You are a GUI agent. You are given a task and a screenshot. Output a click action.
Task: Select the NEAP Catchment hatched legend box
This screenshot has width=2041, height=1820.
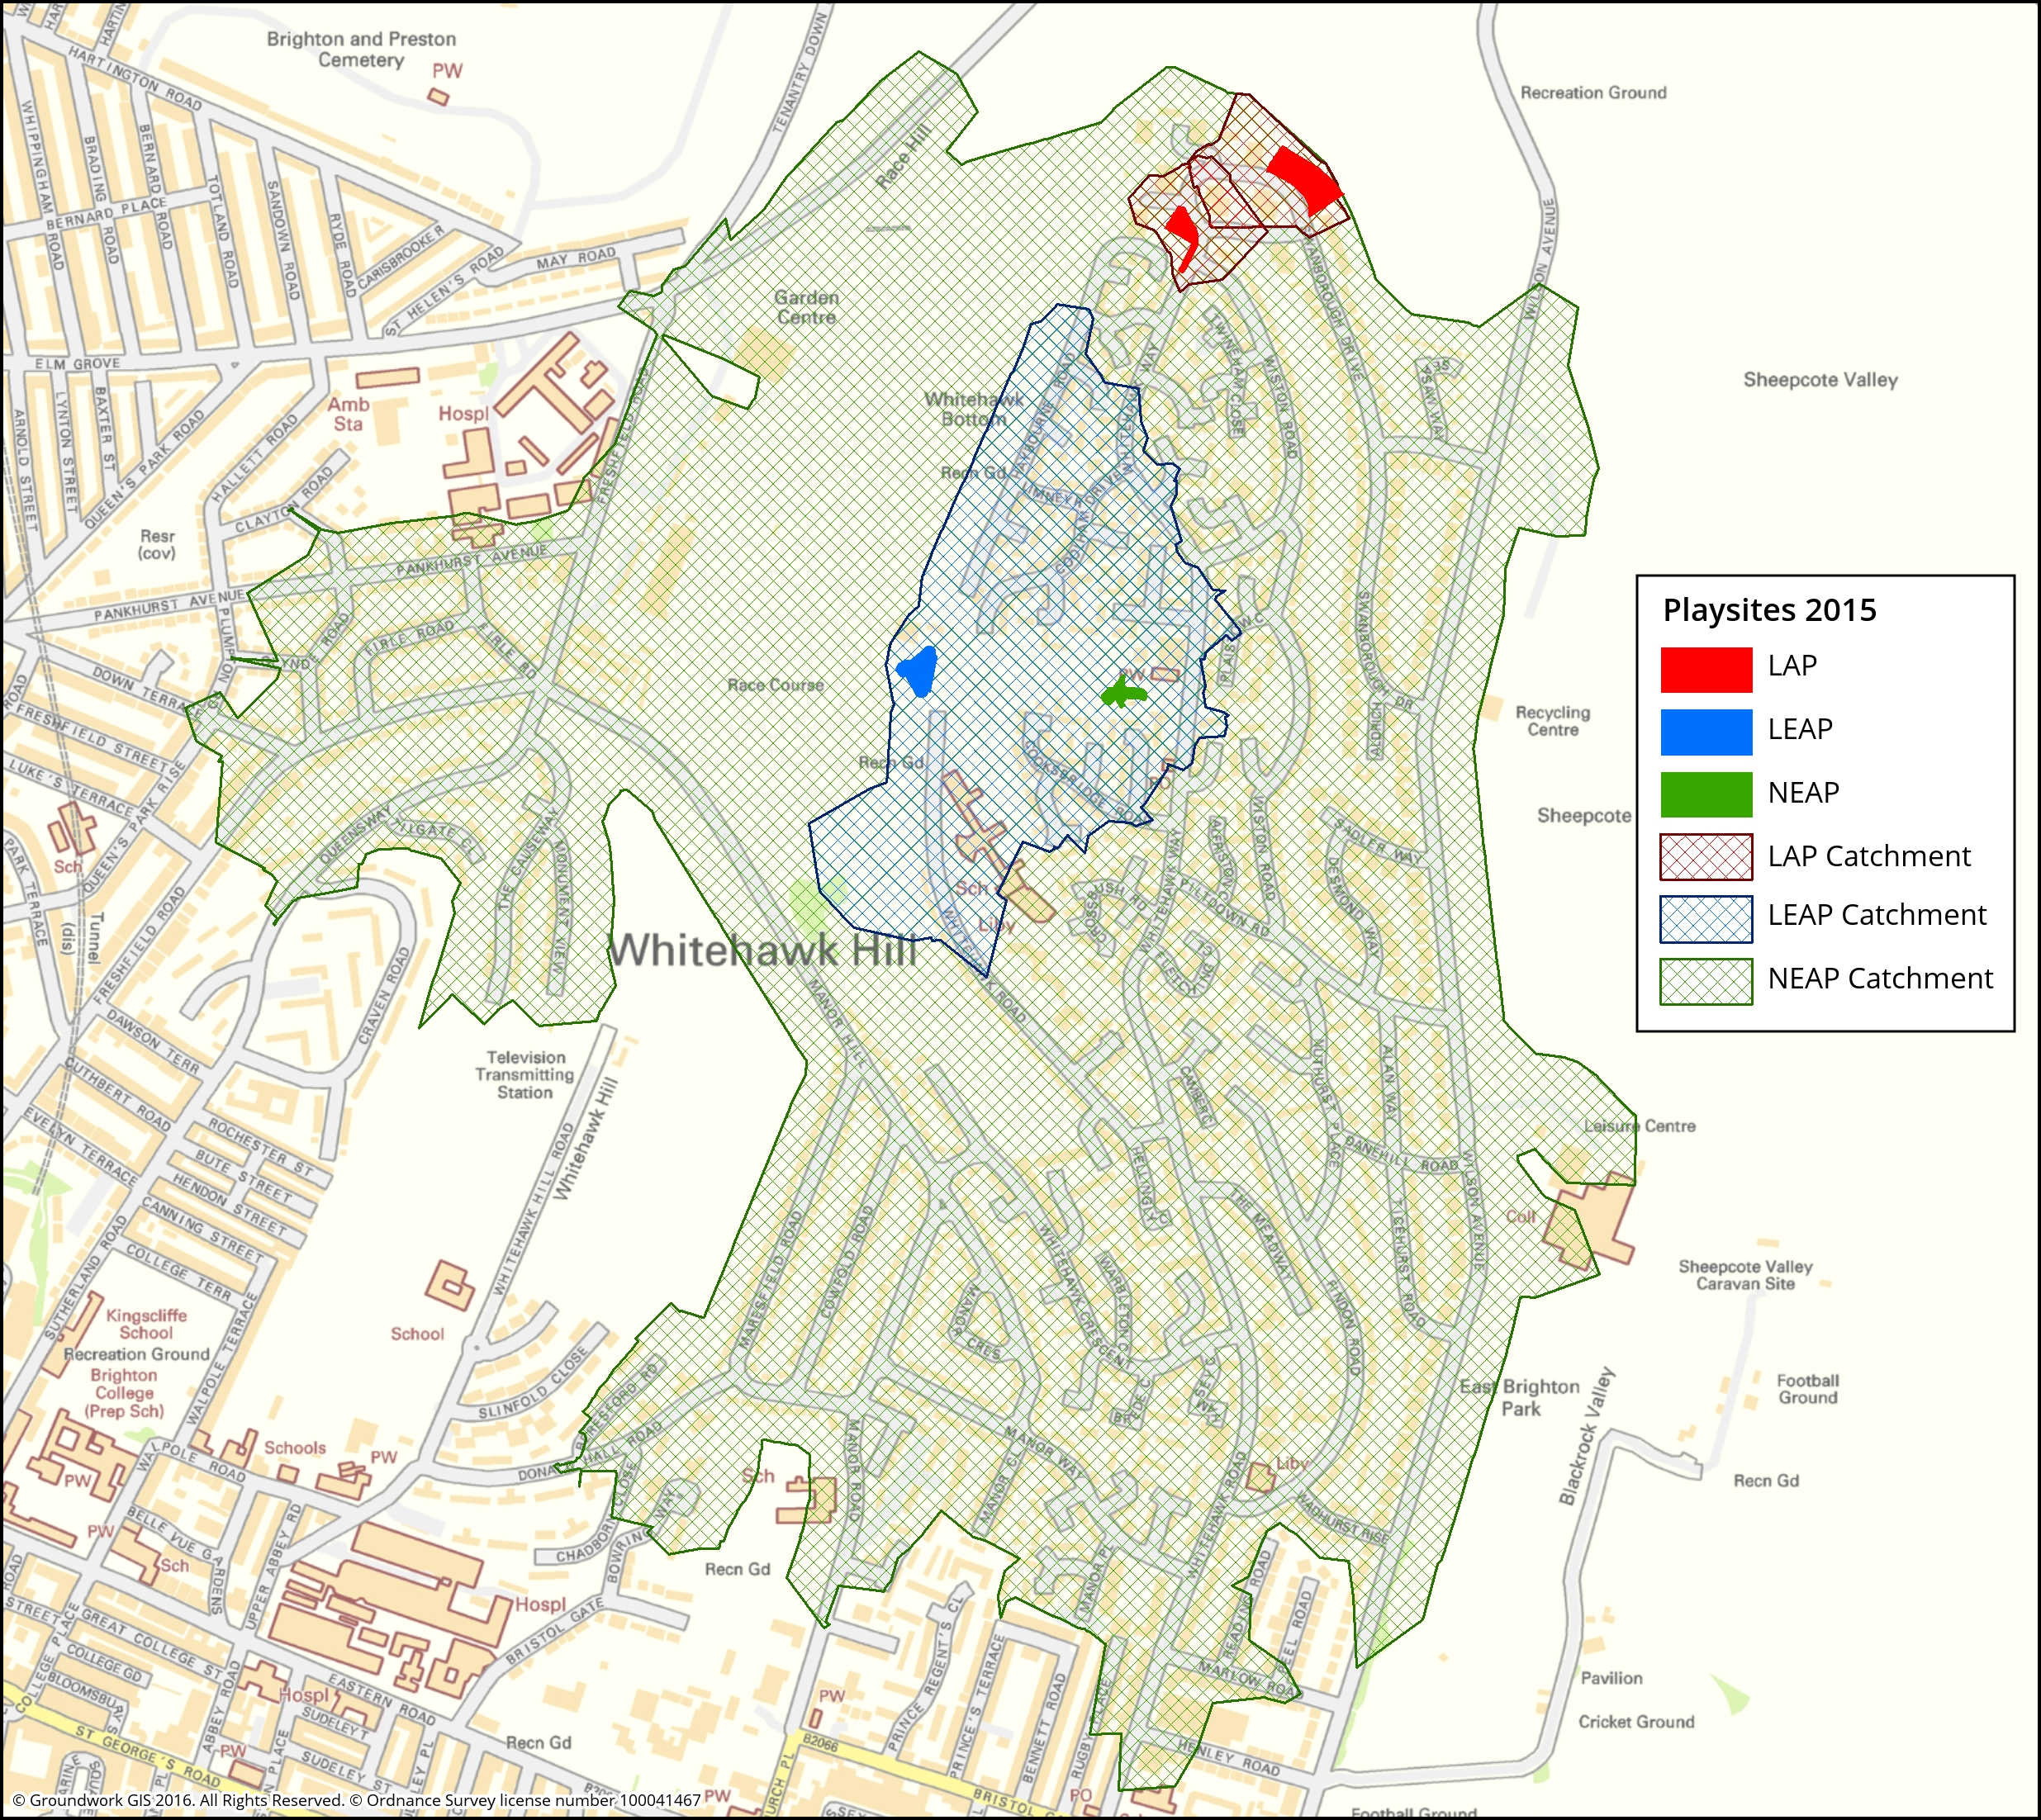[x=1706, y=981]
